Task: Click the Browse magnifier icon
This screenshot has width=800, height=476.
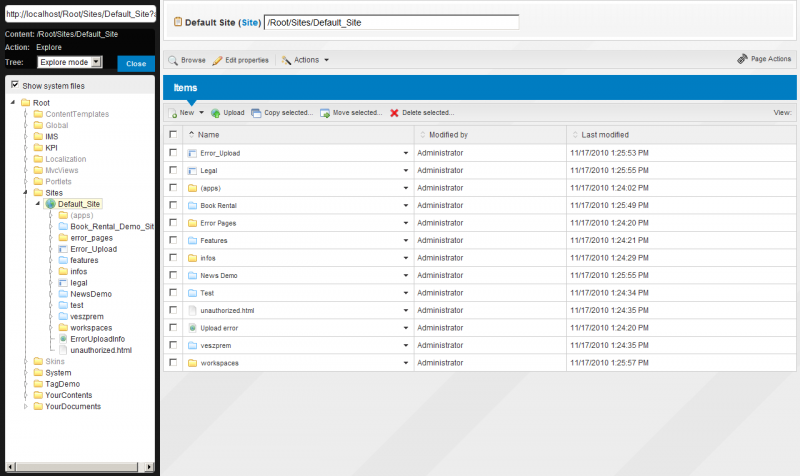Action: (173, 60)
